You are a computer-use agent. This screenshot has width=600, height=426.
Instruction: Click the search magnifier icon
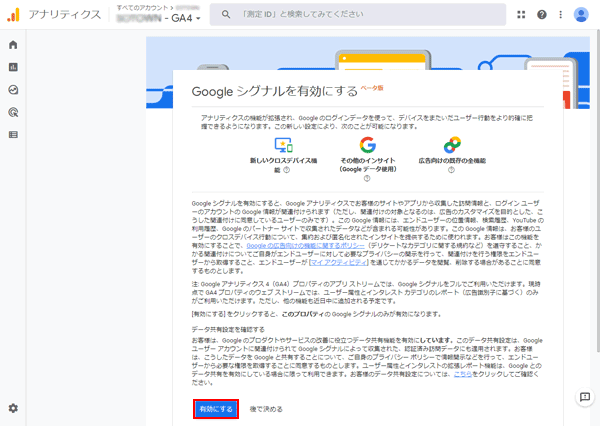tap(226, 15)
